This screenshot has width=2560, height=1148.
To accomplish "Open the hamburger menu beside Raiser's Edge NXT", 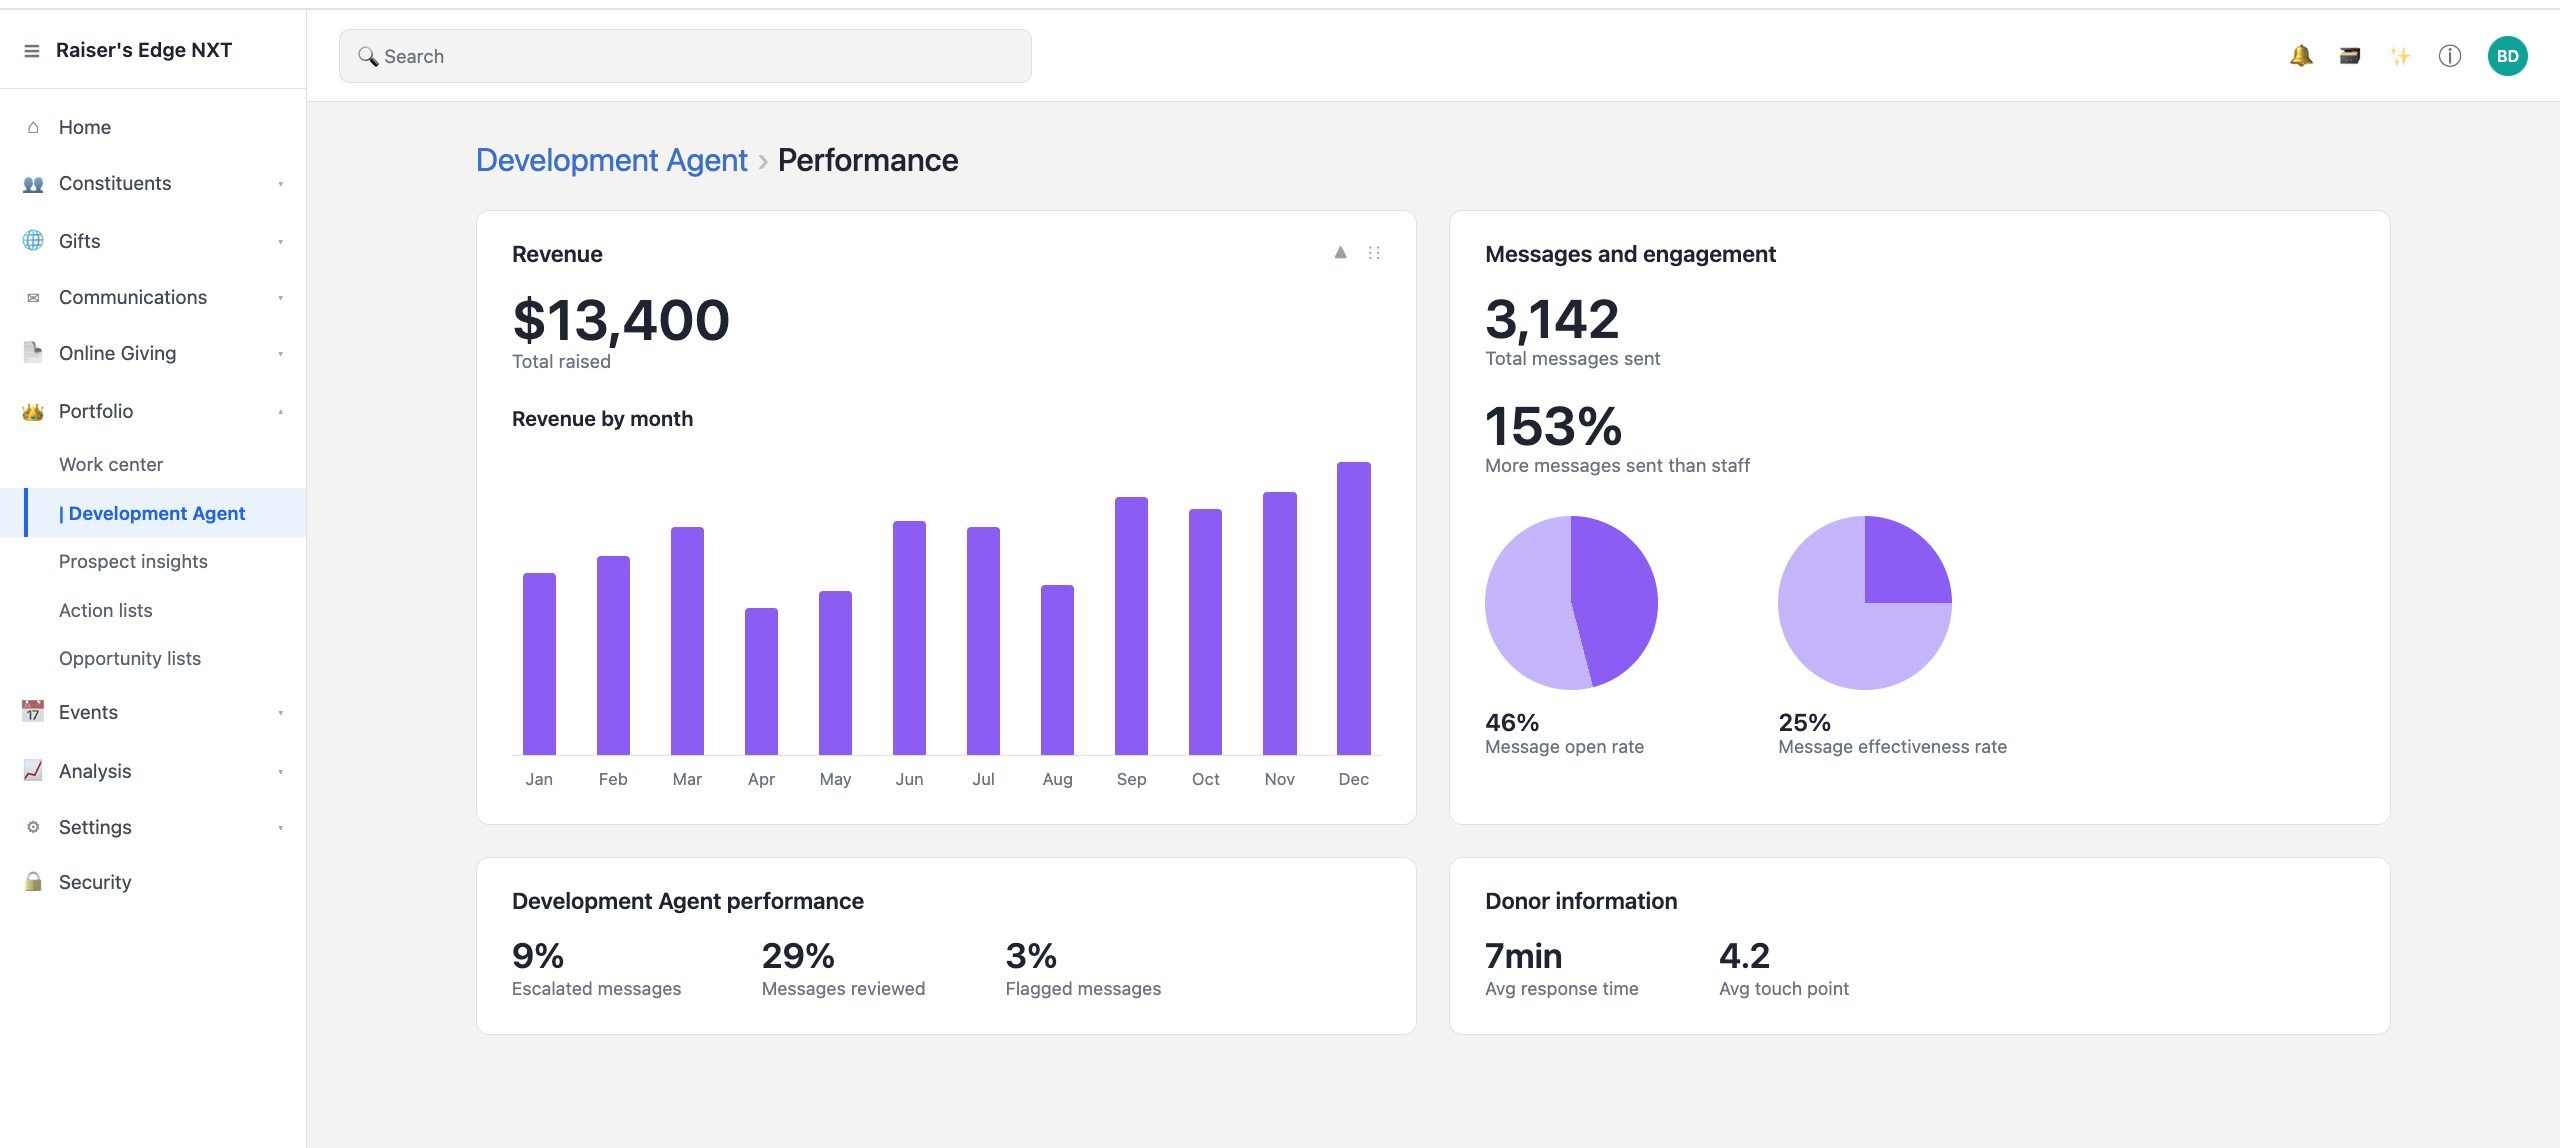I will pos(32,51).
